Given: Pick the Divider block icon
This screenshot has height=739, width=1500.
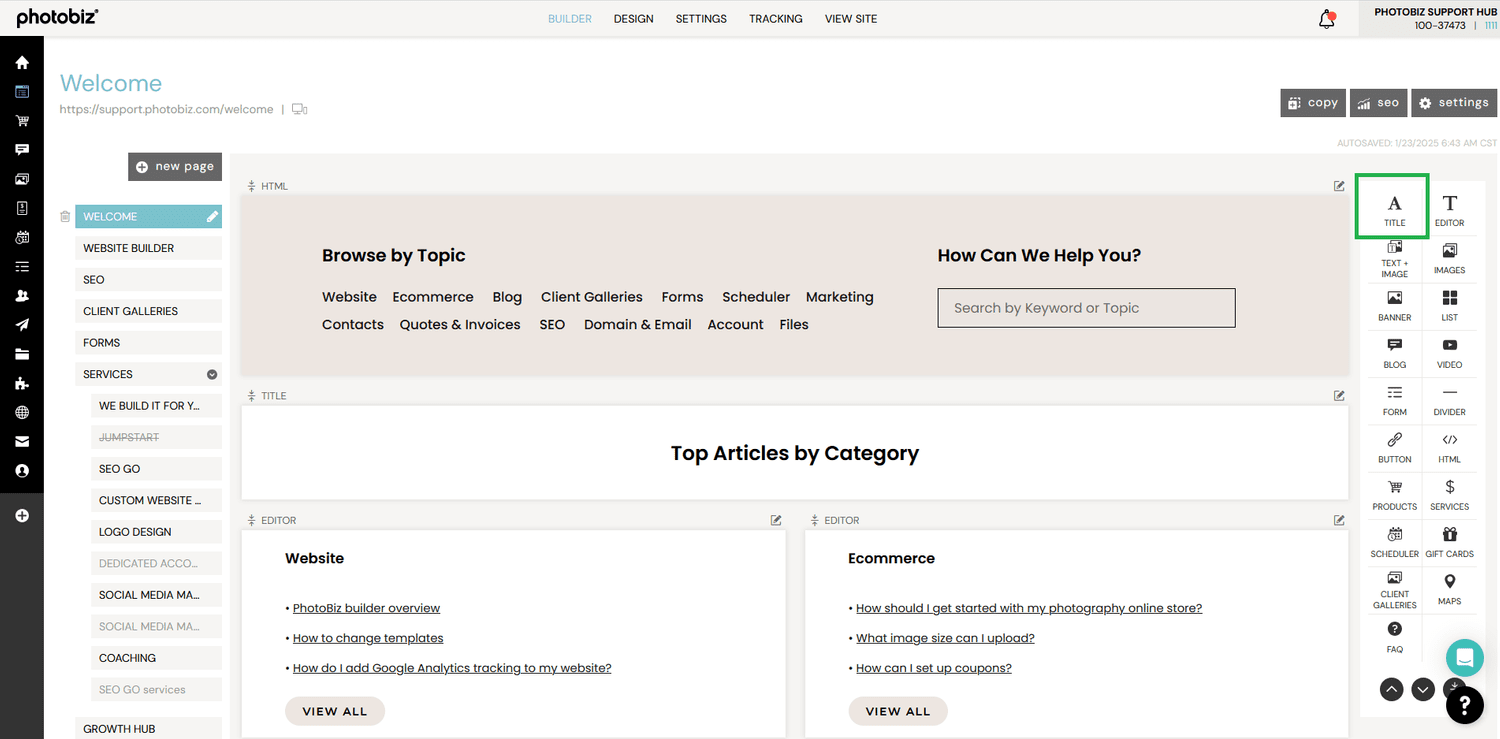Looking at the screenshot, I should click(x=1449, y=398).
